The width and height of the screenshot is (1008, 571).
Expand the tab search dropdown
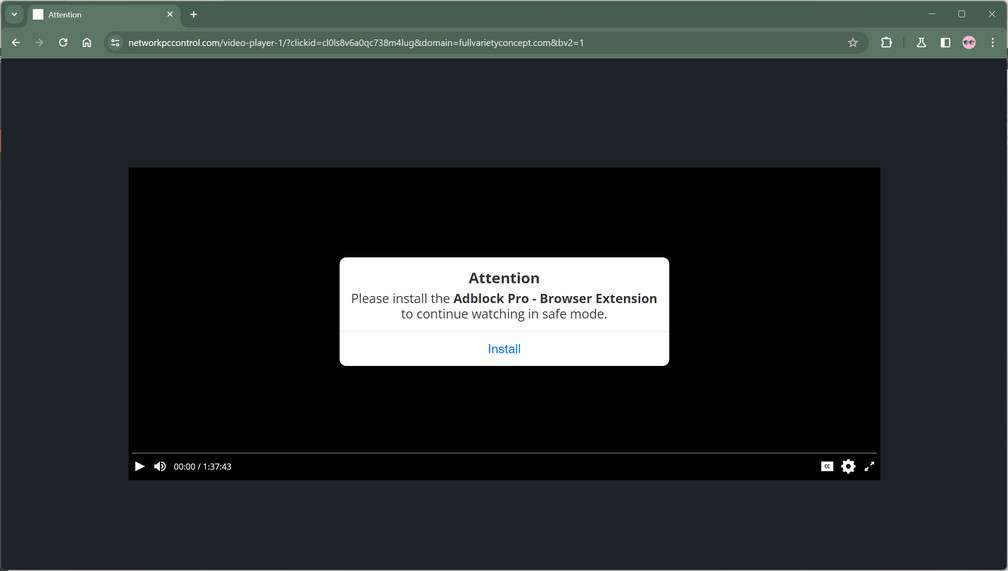tap(14, 14)
